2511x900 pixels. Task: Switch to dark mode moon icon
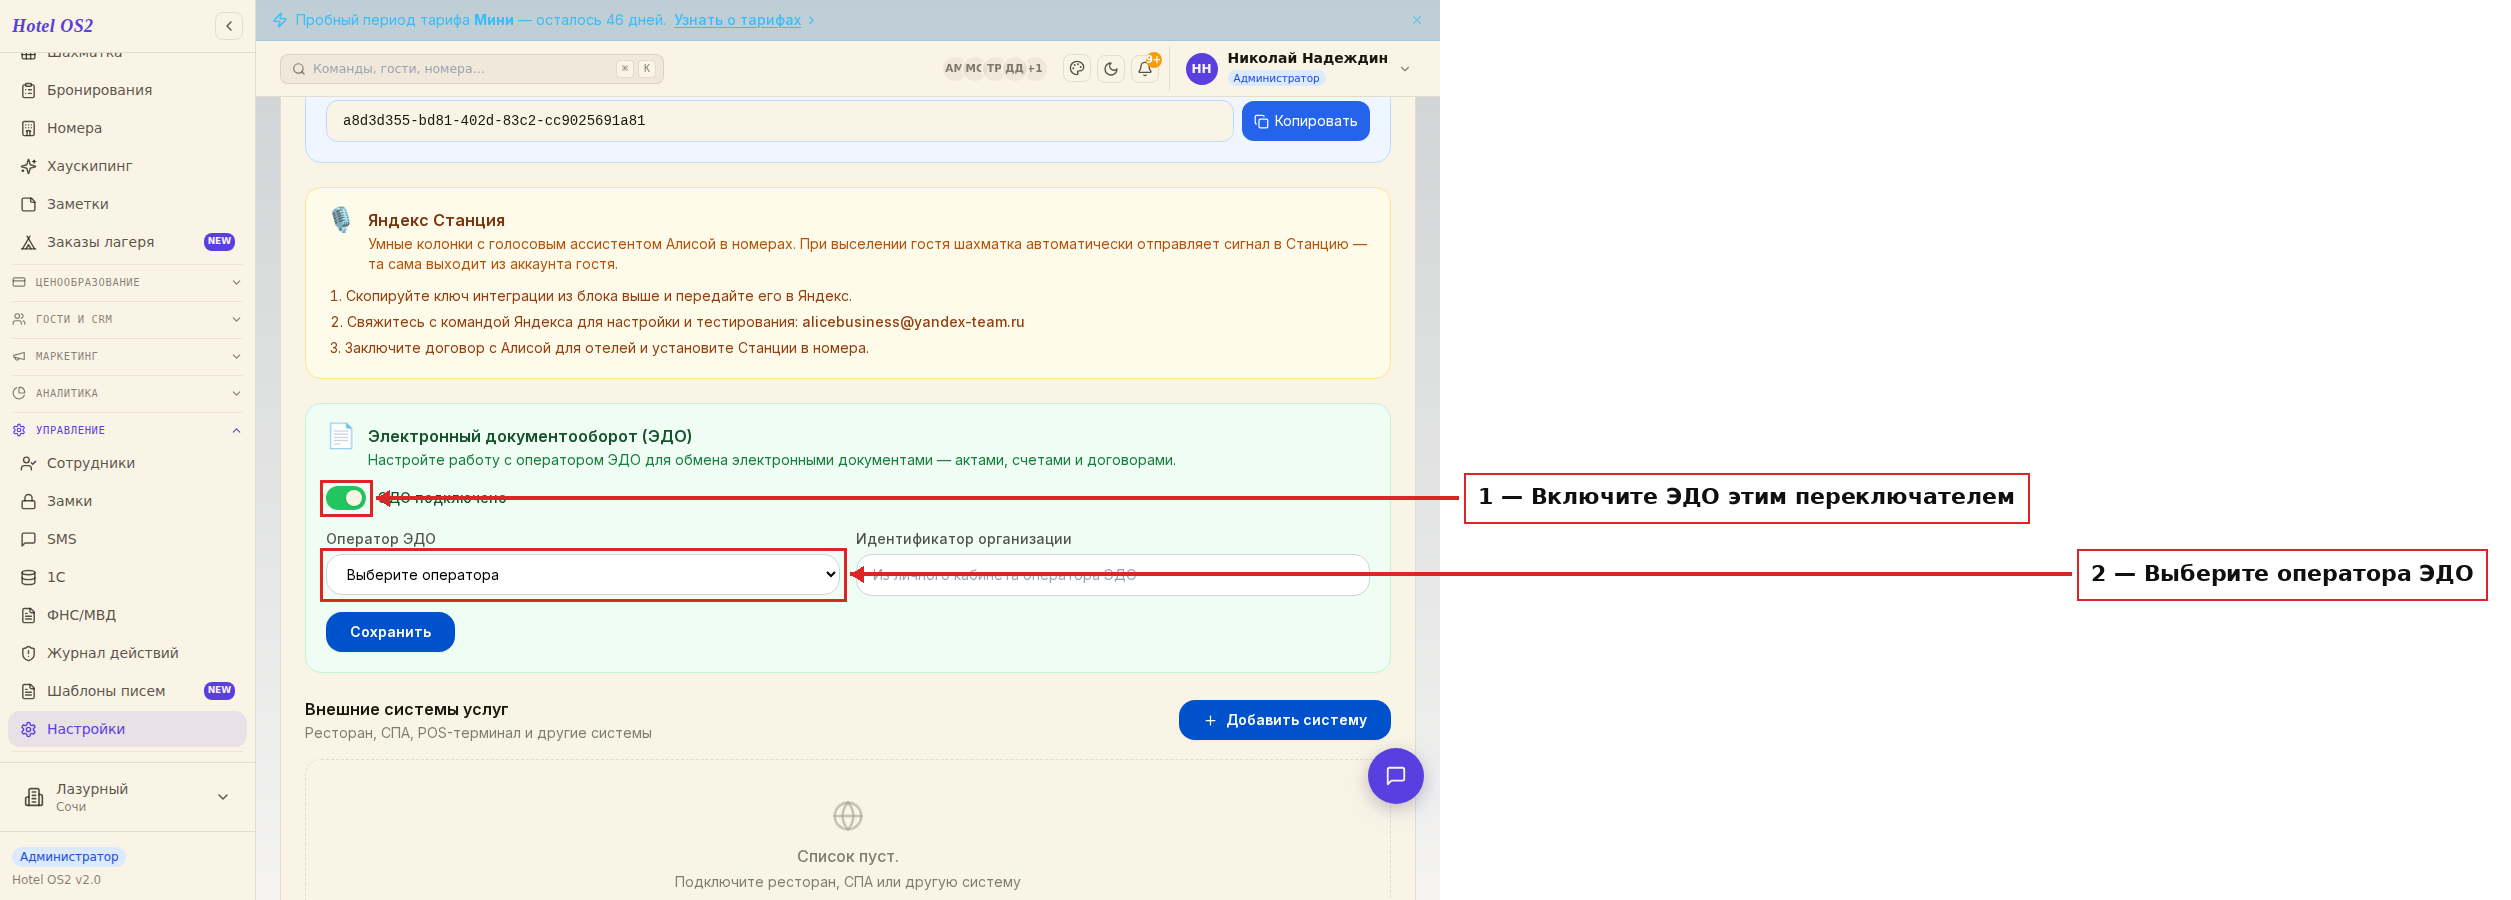pos(1111,69)
